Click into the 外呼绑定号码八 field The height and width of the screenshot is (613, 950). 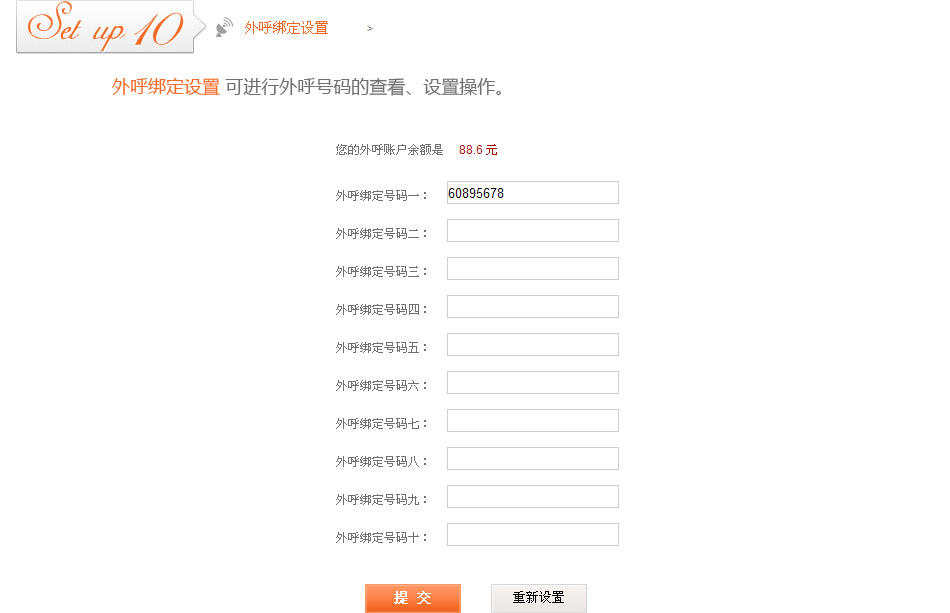(532, 459)
